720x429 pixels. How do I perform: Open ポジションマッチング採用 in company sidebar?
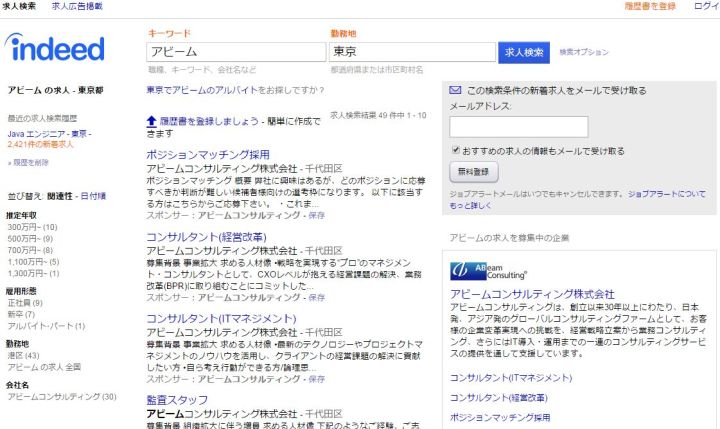(500, 417)
